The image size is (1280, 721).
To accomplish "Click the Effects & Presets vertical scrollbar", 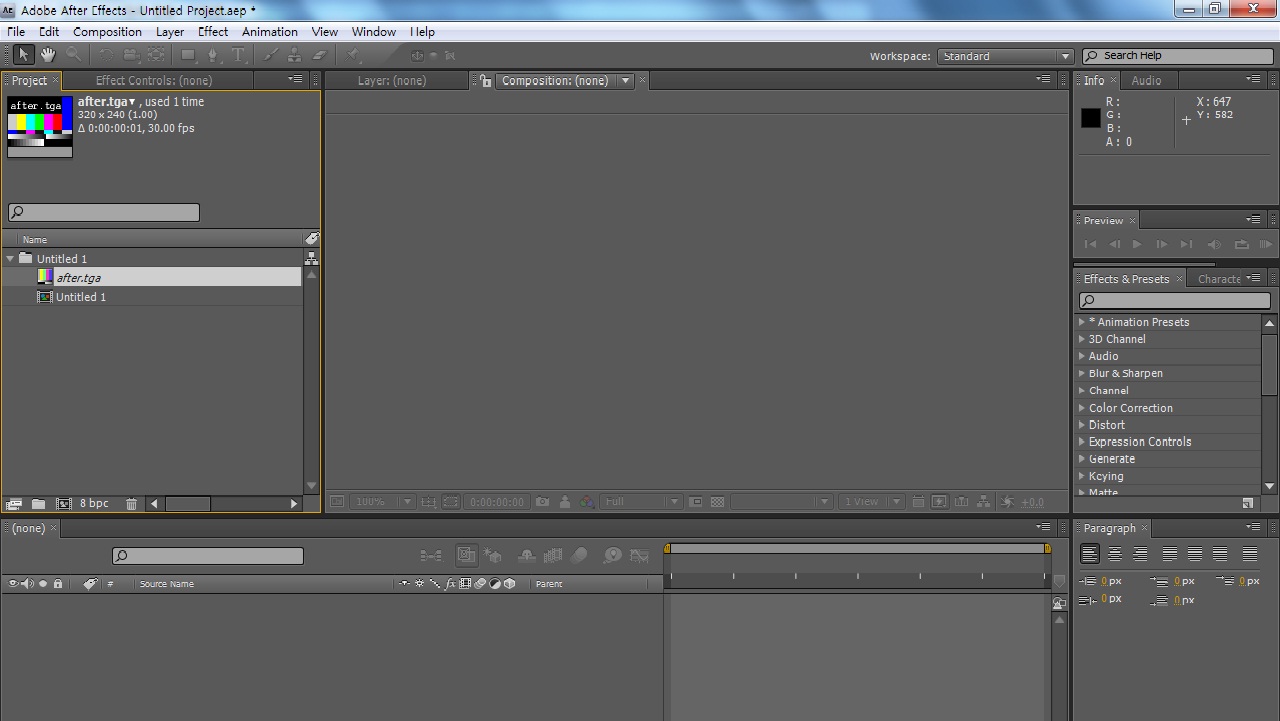I will coord(1269,365).
